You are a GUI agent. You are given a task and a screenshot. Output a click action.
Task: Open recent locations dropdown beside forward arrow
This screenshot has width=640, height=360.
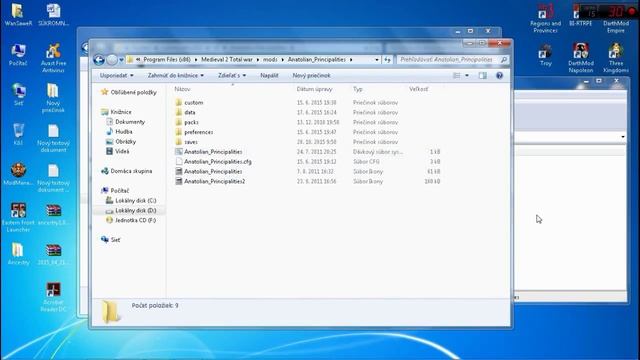pyautogui.click(x=121, y=60)
